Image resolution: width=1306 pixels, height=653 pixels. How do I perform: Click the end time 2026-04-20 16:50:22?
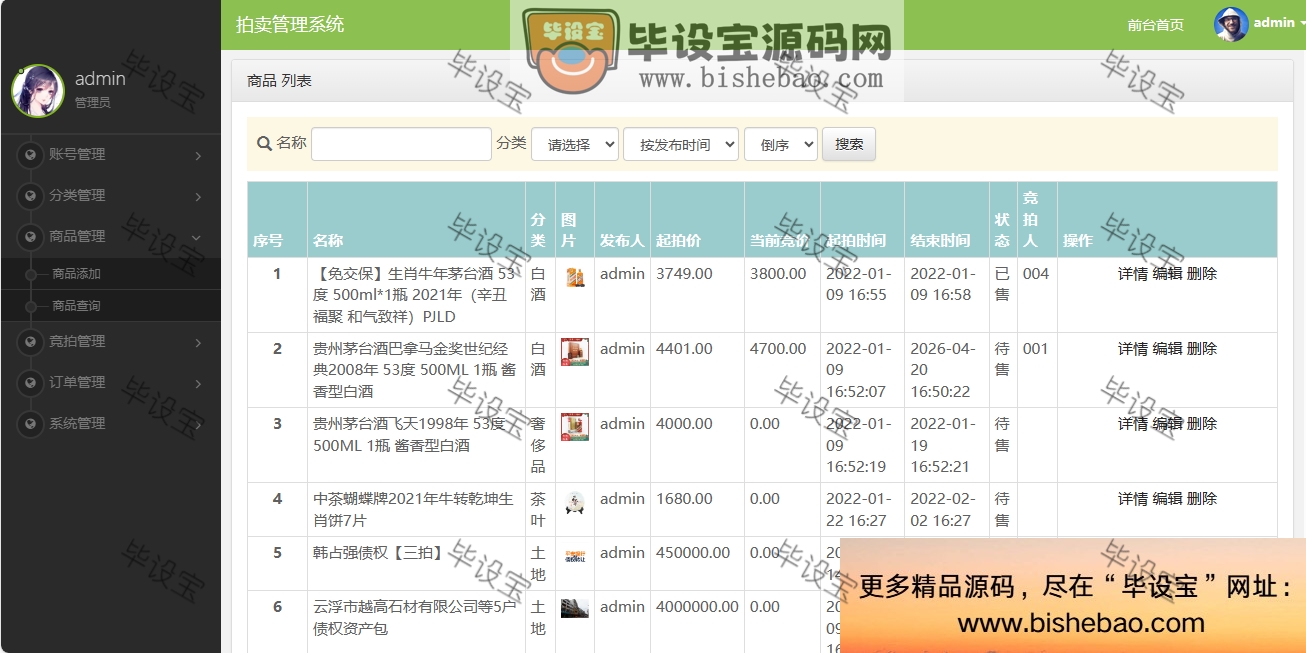[x=942, y=370]
